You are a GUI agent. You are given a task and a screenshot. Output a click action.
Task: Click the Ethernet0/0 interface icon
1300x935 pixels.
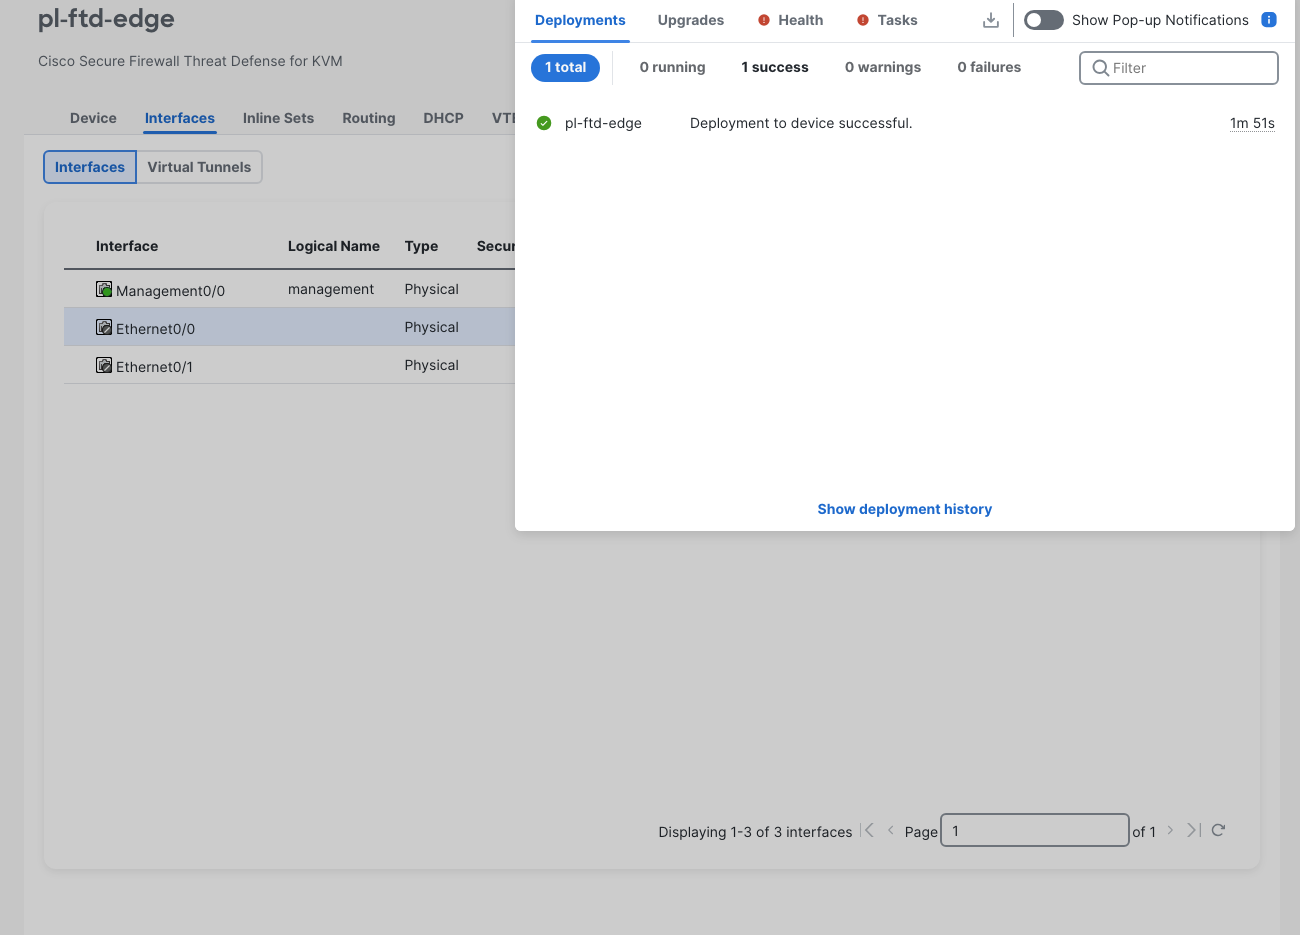pos(104,327)
